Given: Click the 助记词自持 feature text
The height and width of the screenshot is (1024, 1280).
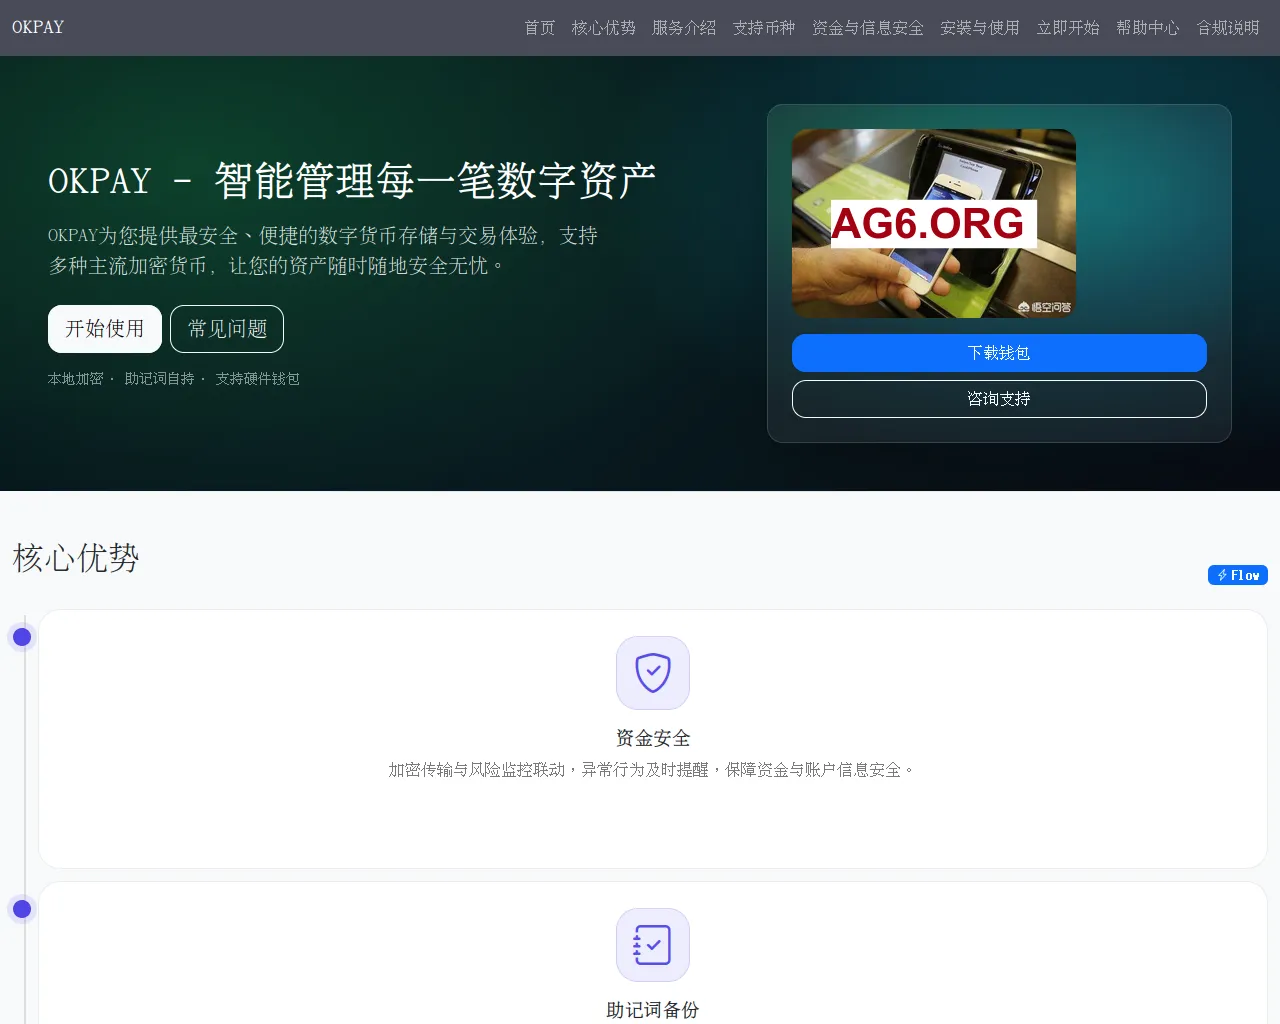Looking at the screenshot, I should 160,379.
